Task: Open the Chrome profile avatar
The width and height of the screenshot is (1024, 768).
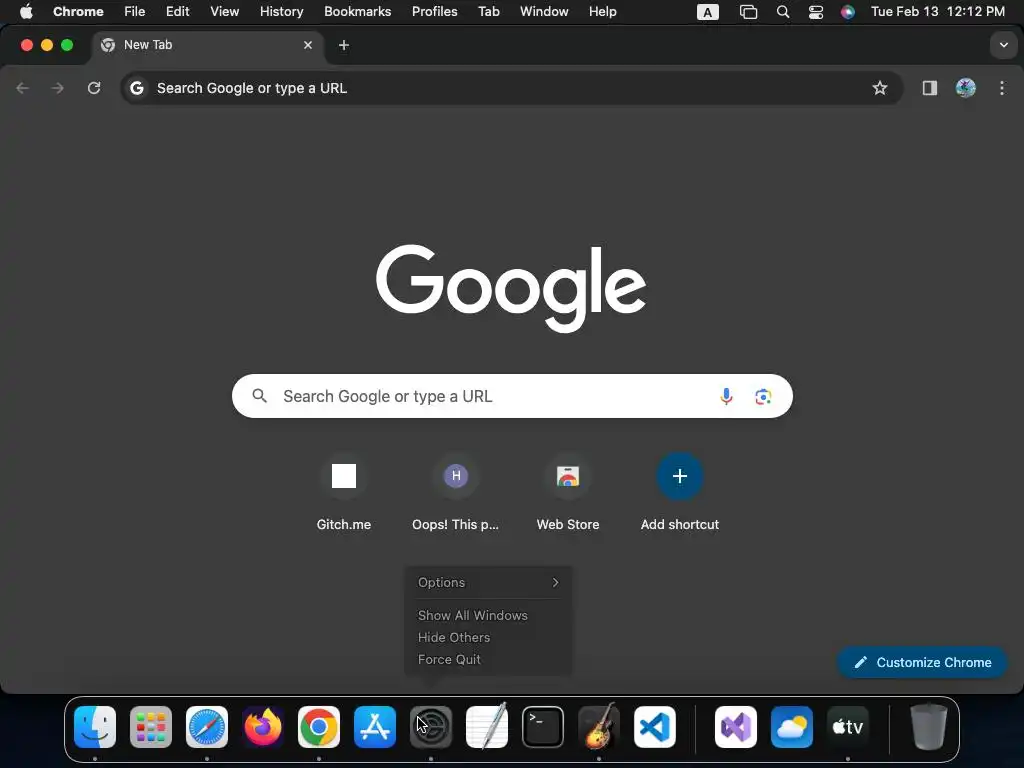Action: pos(966,88)
